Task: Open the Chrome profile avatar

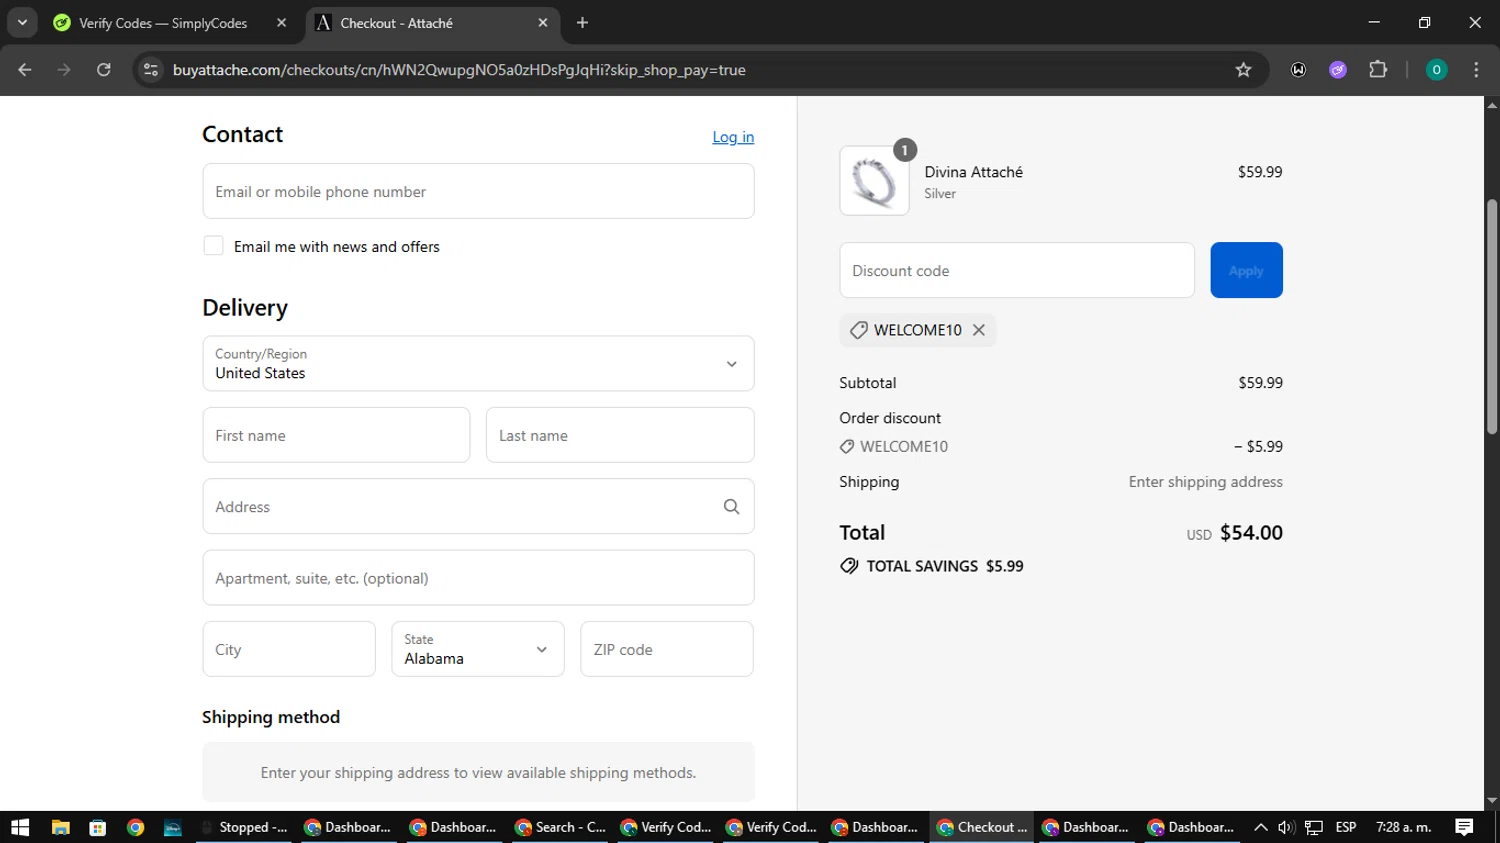Action: click(1436, 70)
